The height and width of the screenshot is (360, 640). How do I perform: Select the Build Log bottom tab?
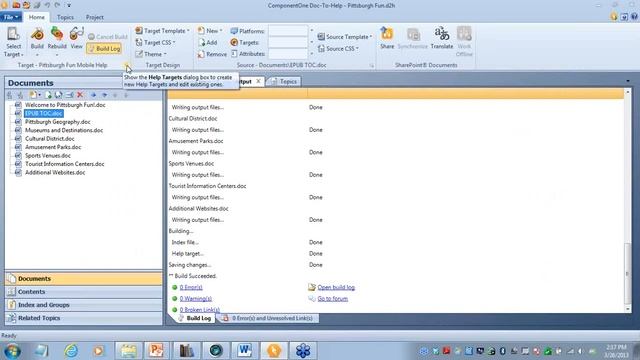[x=195, y=318]
